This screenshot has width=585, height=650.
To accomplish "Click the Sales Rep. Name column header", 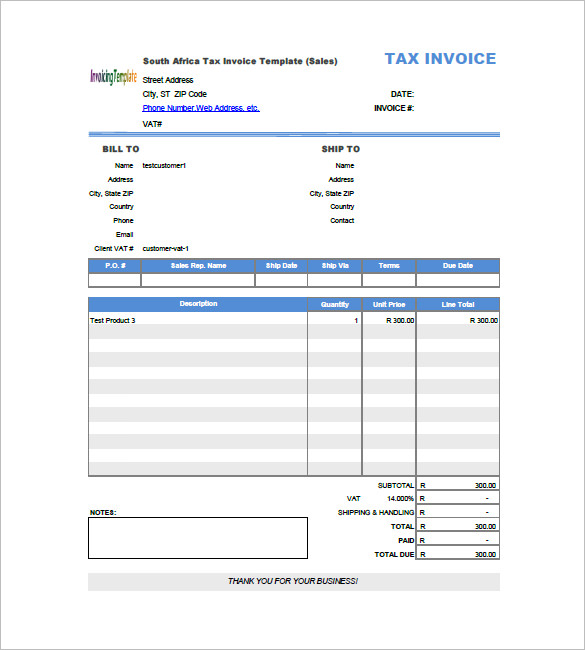I will (x=198, y=266).
